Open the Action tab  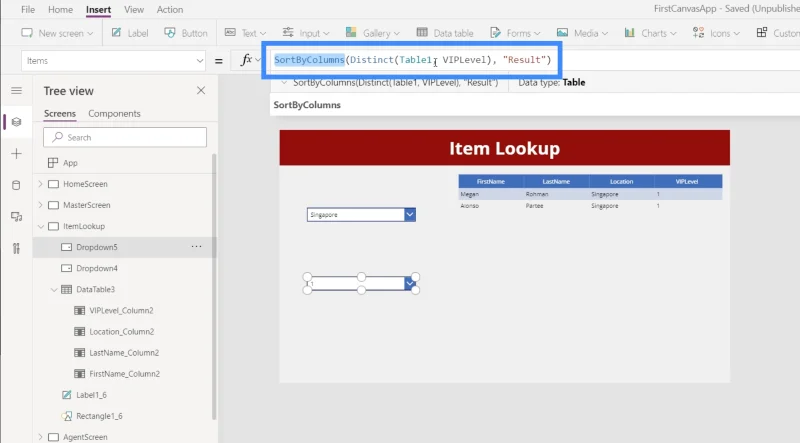170,9
